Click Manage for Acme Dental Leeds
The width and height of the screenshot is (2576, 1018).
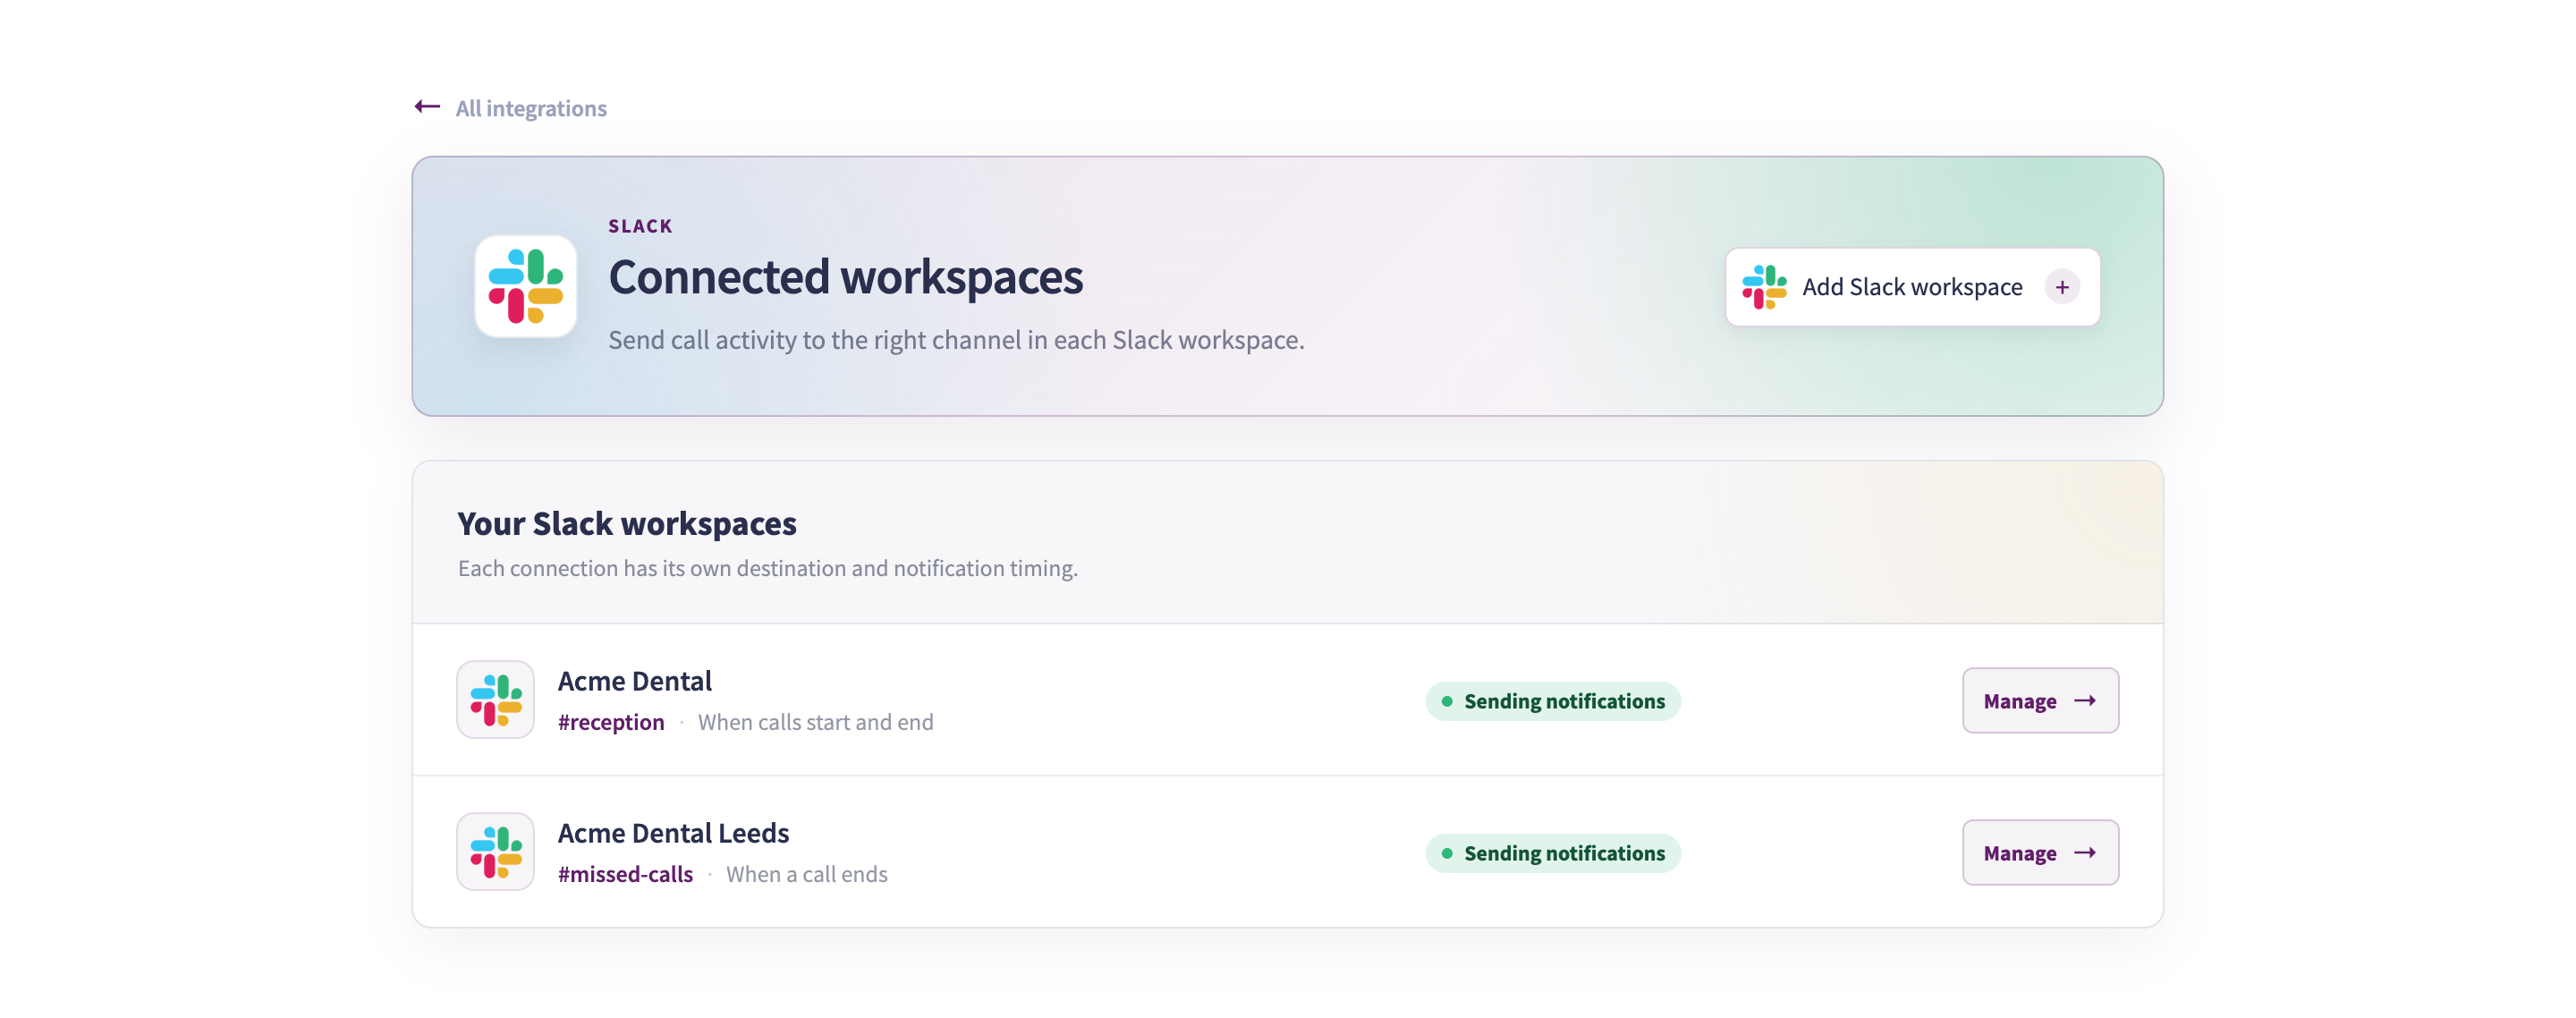coord(2040,852)
